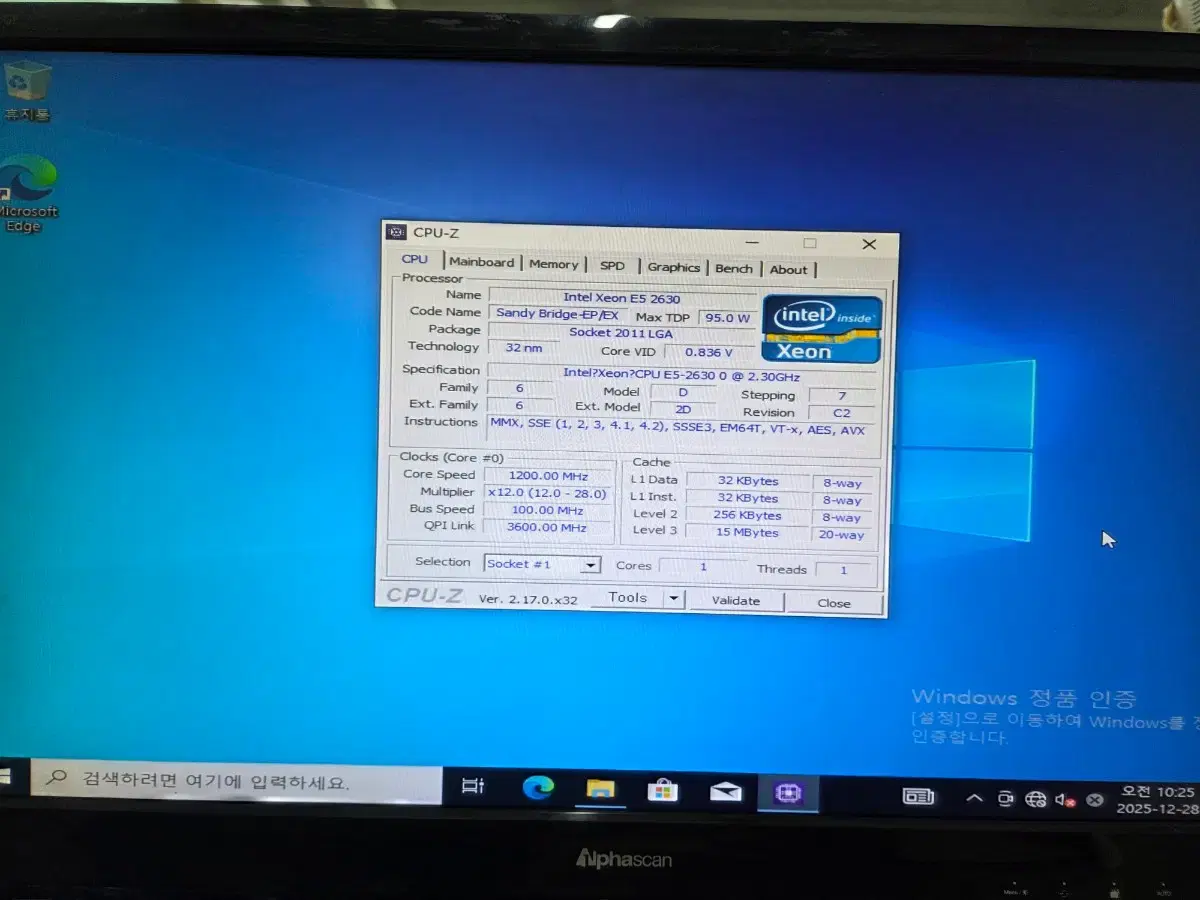Open the Recycle Bin desktop icon
The width and height of the screenshot is (1200, 900).
point(27,91)
